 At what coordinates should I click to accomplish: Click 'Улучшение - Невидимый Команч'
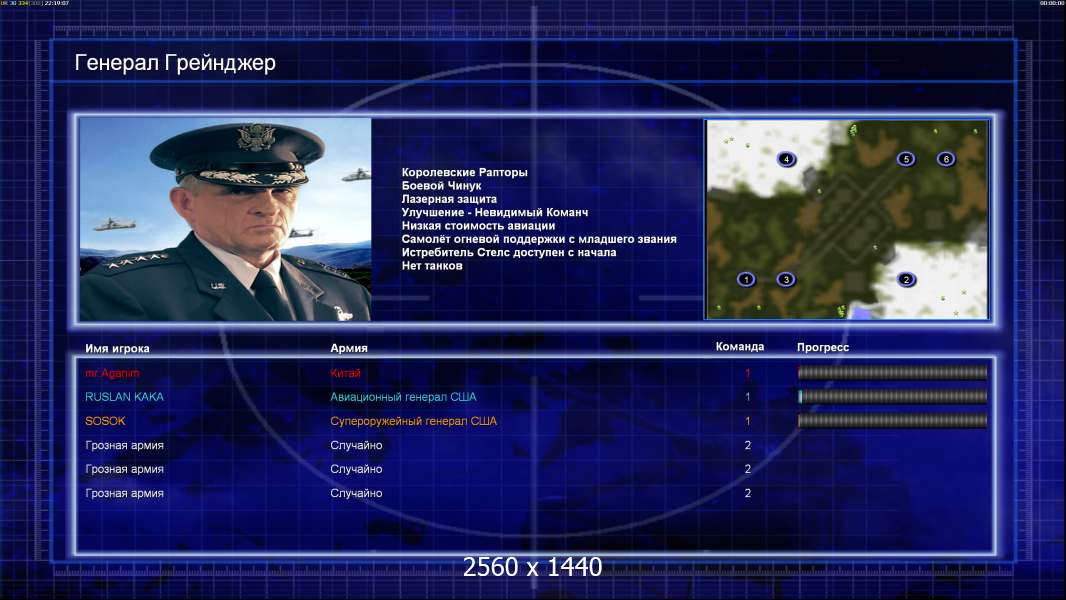pyautogui.click(x=495, y=212)
